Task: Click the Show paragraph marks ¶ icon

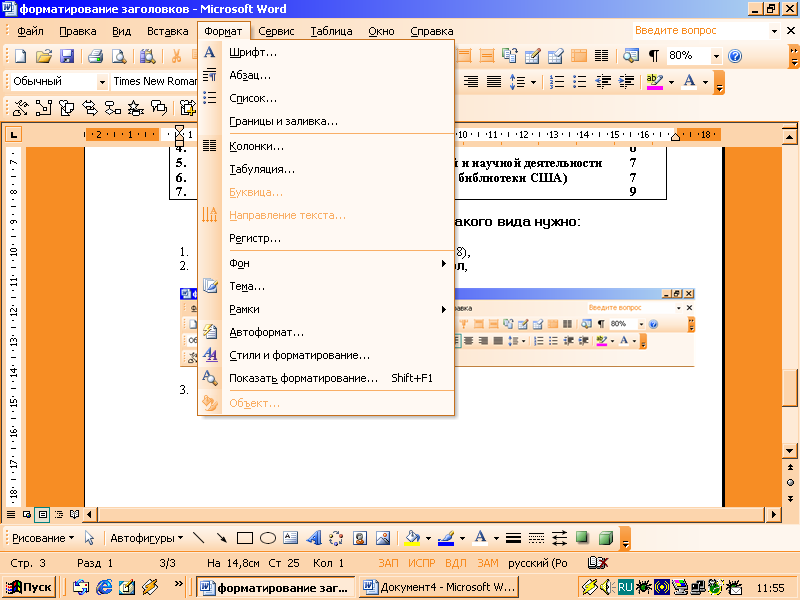Action: [654, 56]
